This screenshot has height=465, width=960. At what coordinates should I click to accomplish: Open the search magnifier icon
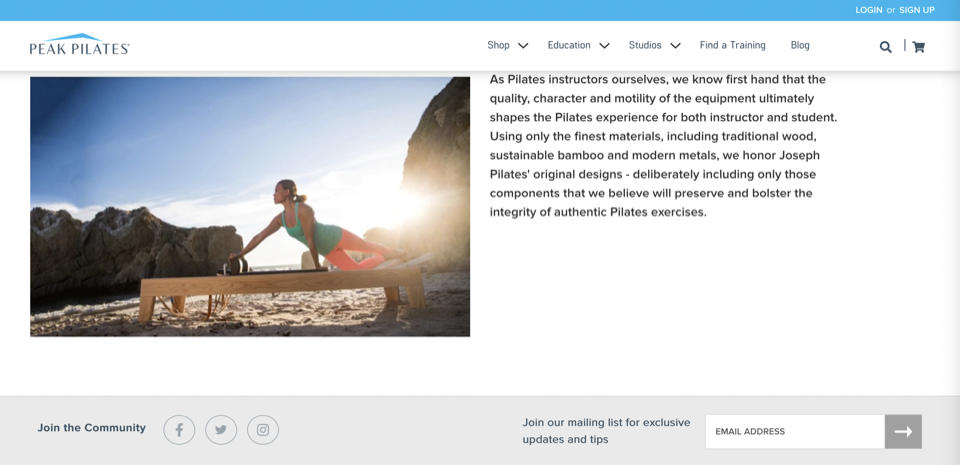pos(885,46)
